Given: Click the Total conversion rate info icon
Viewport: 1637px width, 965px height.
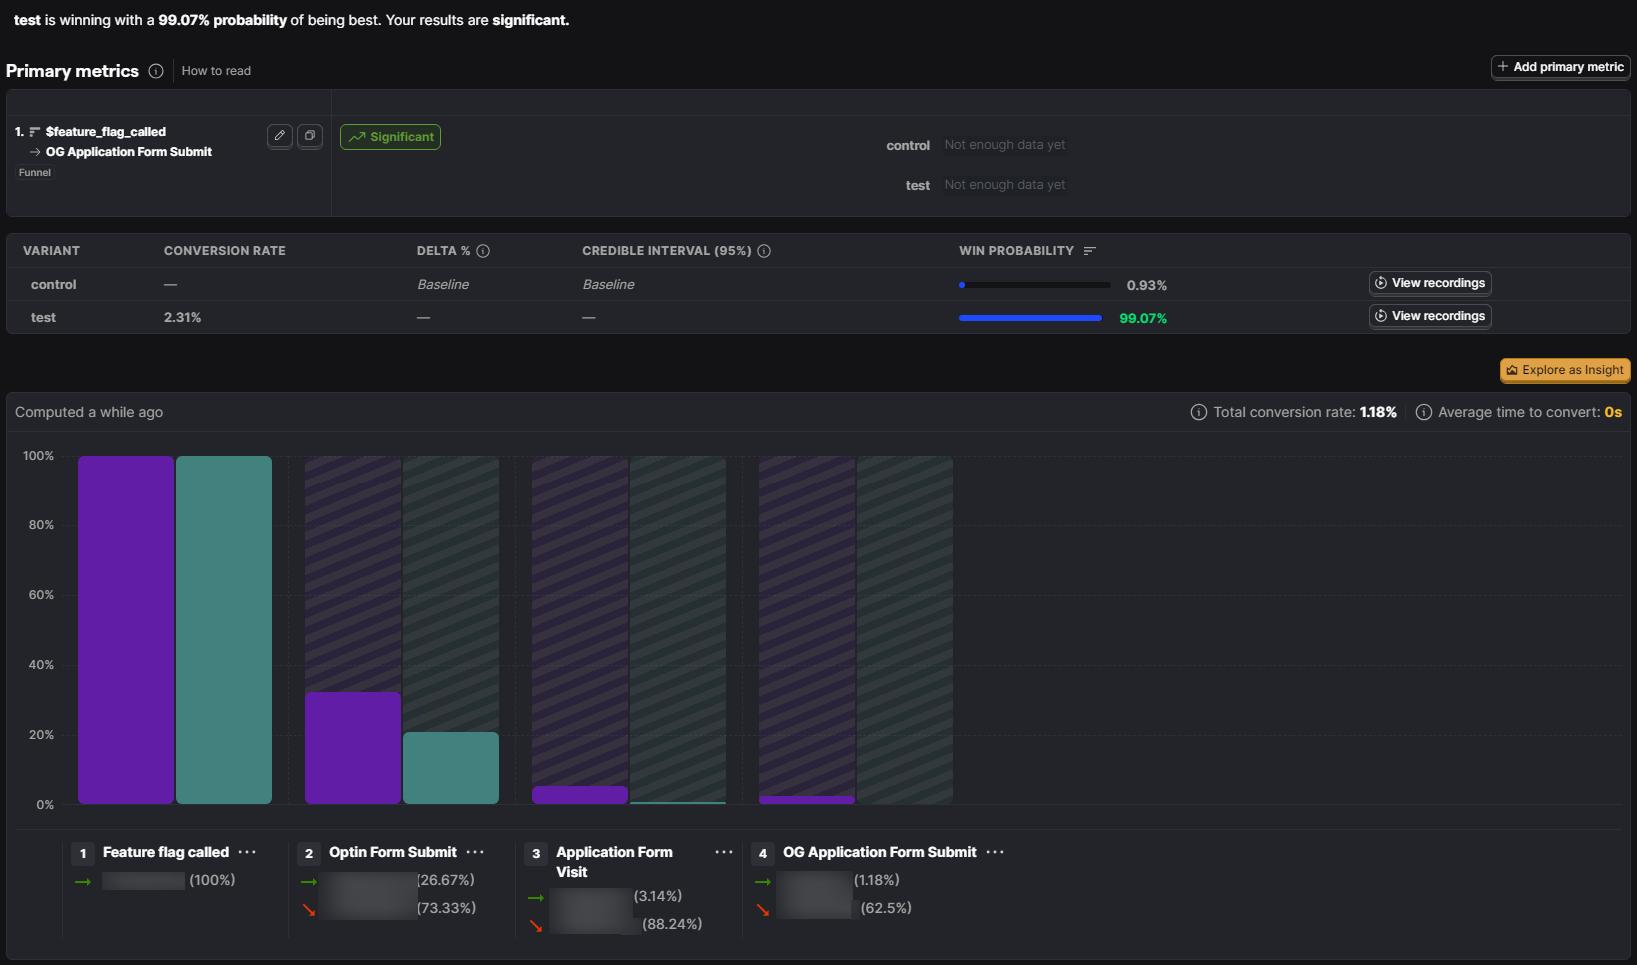Looking at the screenshot, I should tap(1198, 412).
